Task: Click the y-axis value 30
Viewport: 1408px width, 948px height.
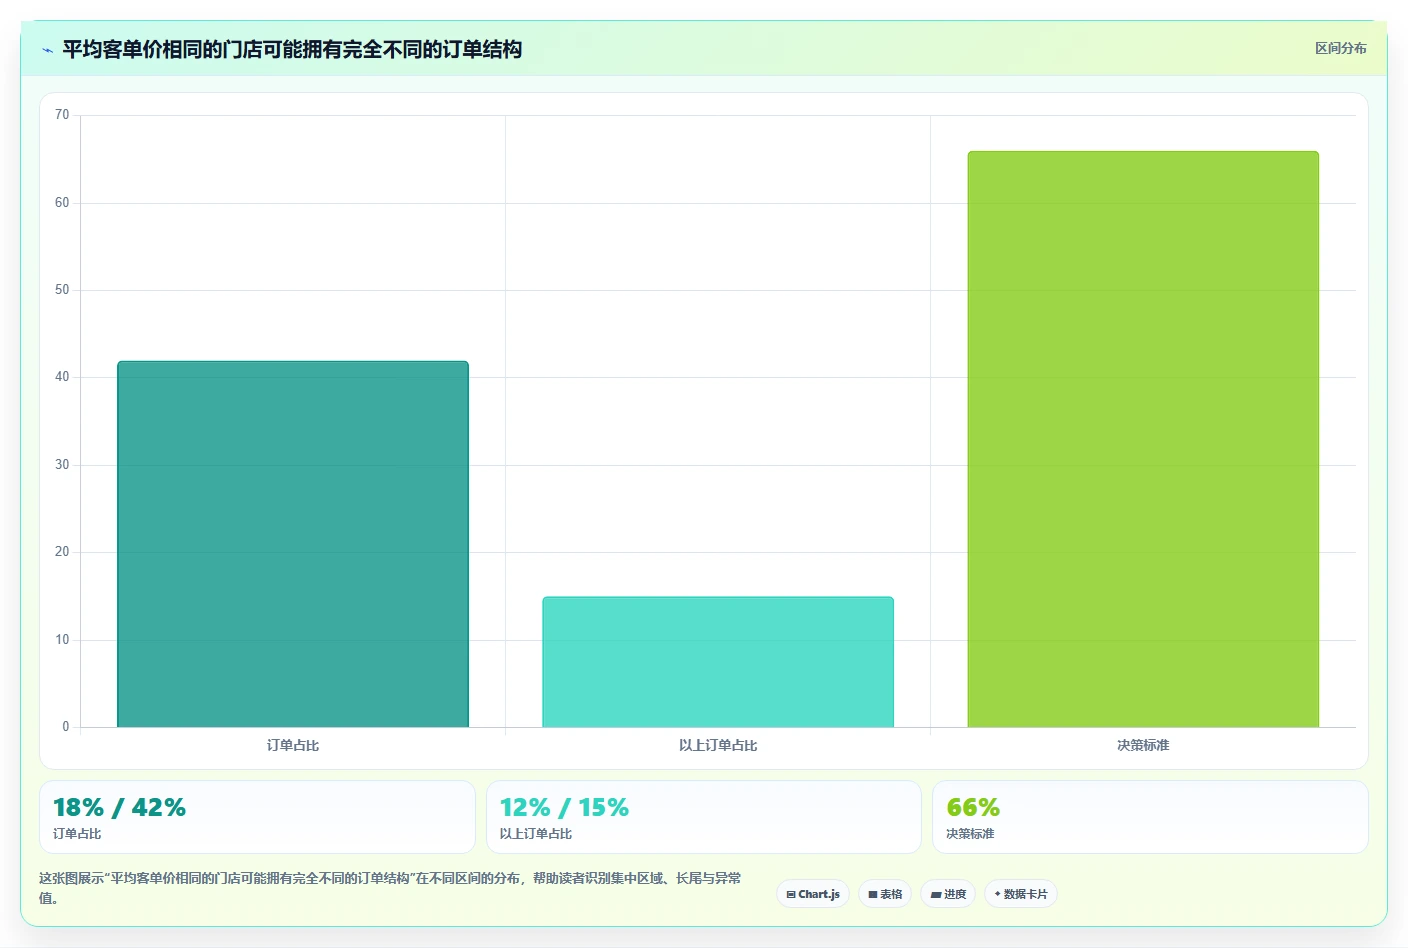Action: 62,465
